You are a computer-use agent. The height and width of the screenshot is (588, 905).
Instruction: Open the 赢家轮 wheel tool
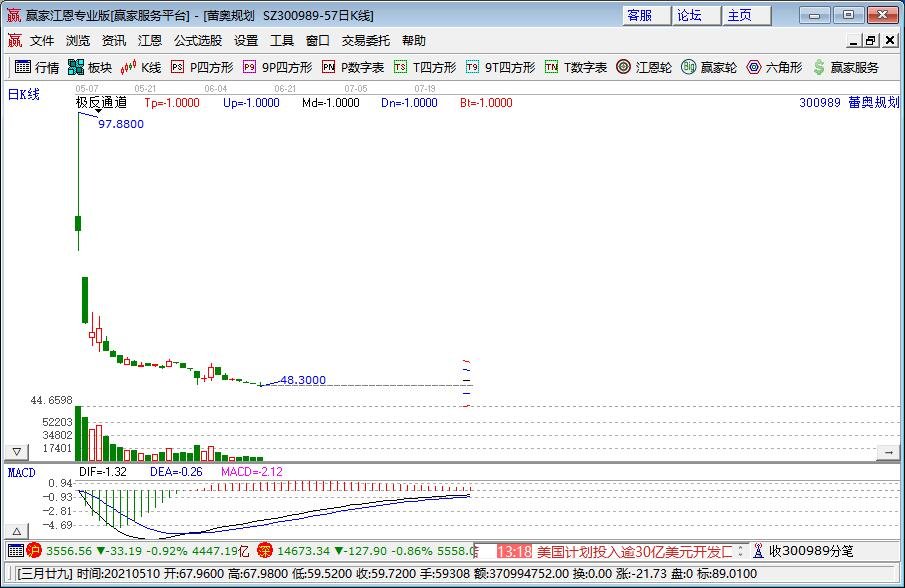point(709,68)
